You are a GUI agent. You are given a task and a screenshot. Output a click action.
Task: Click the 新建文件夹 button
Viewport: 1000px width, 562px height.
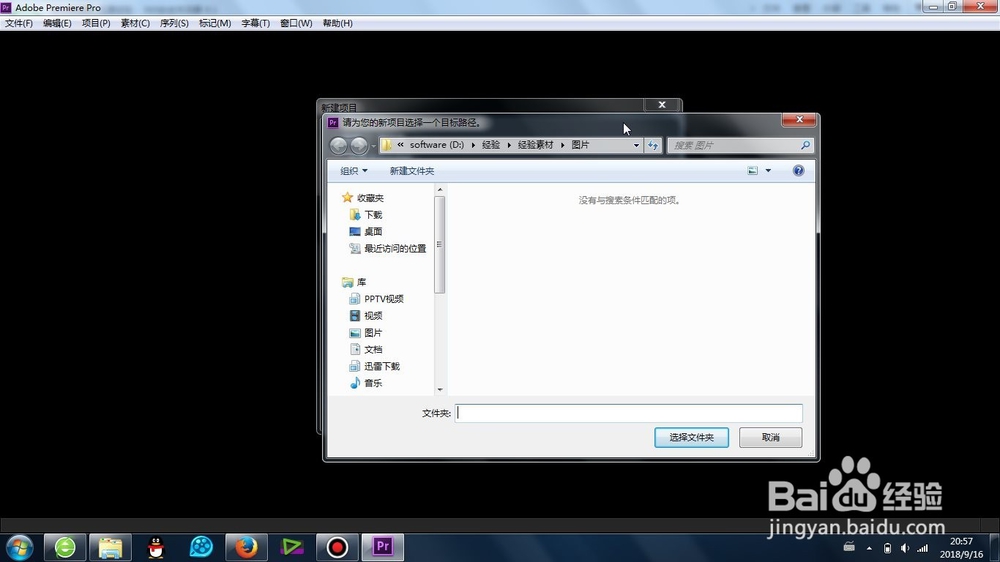click(x=412, y=171)
